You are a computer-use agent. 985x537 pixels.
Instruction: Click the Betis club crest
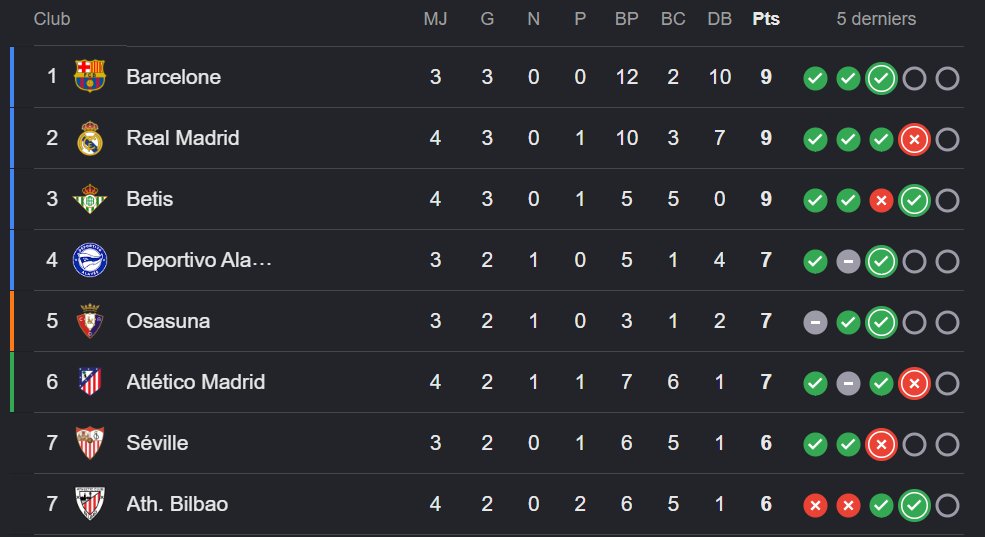pos(90,198)
